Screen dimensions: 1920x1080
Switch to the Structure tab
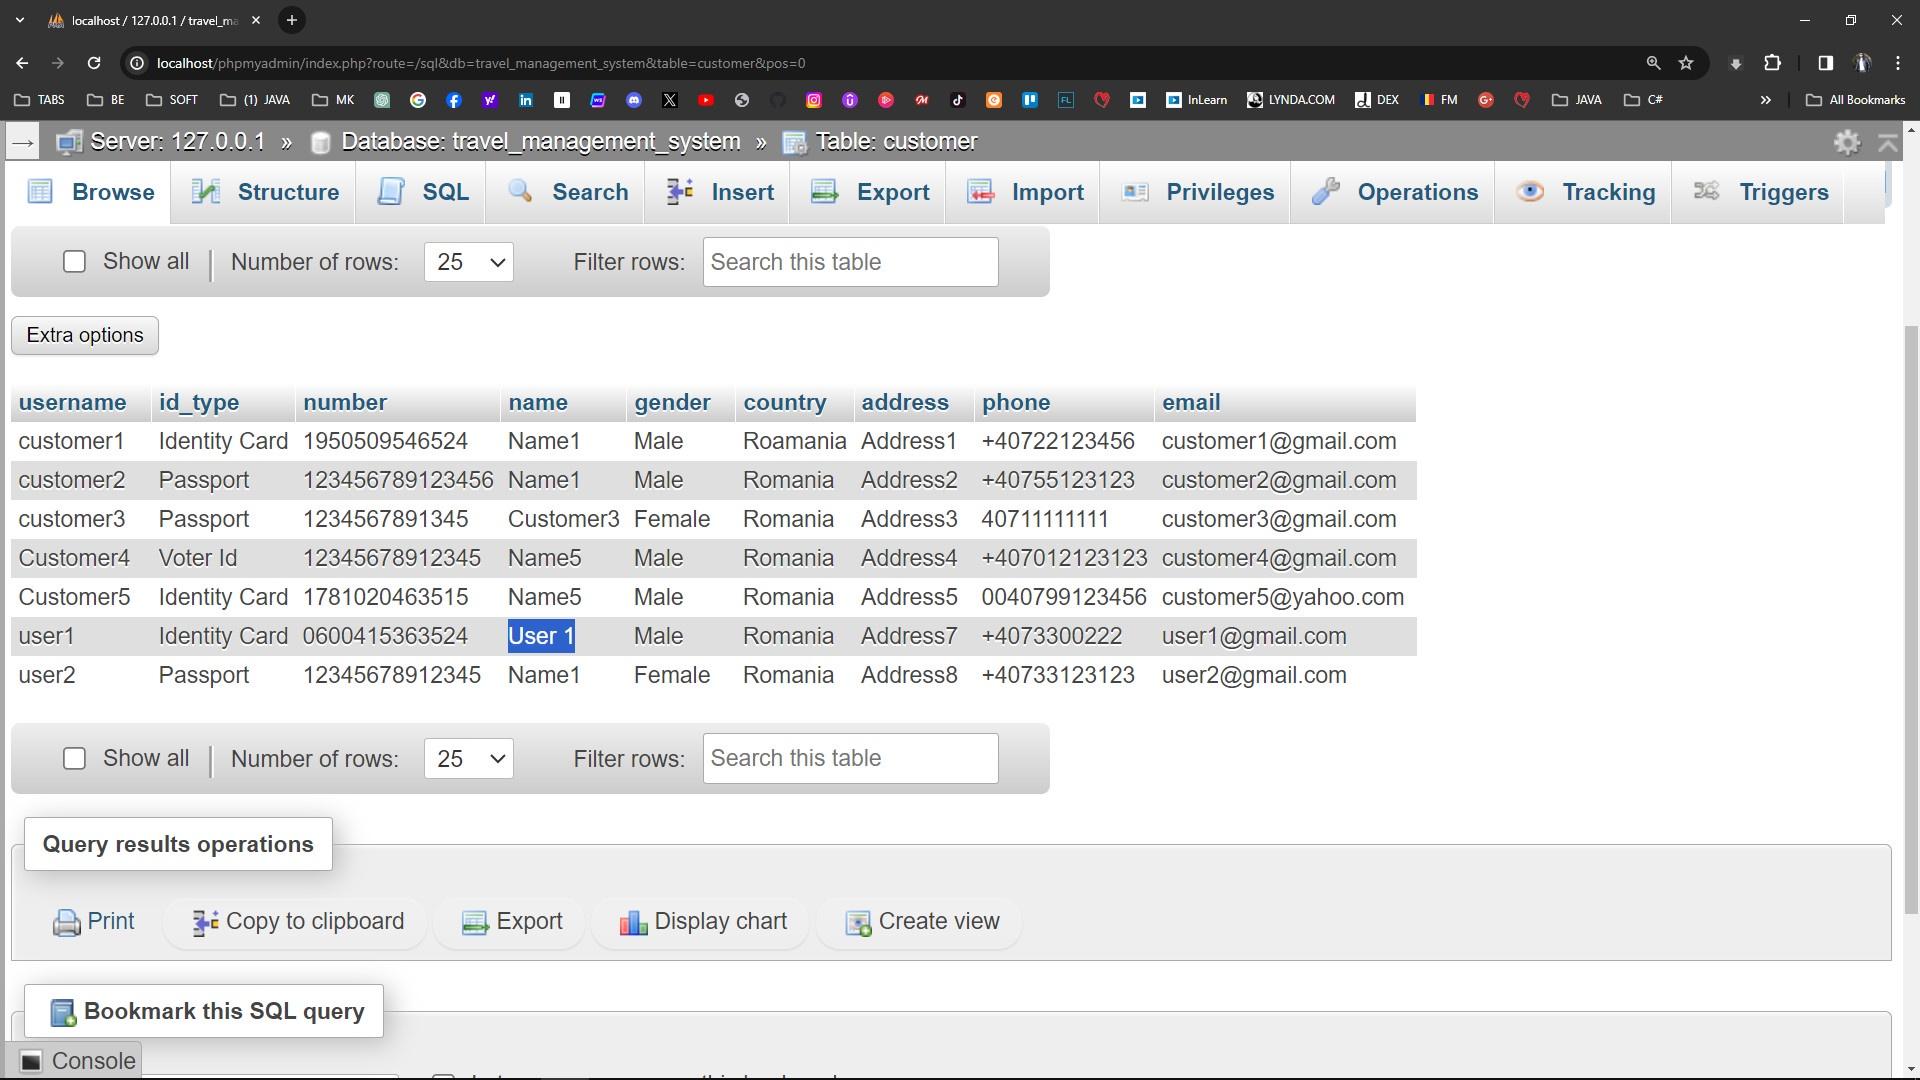coord(264,192)
